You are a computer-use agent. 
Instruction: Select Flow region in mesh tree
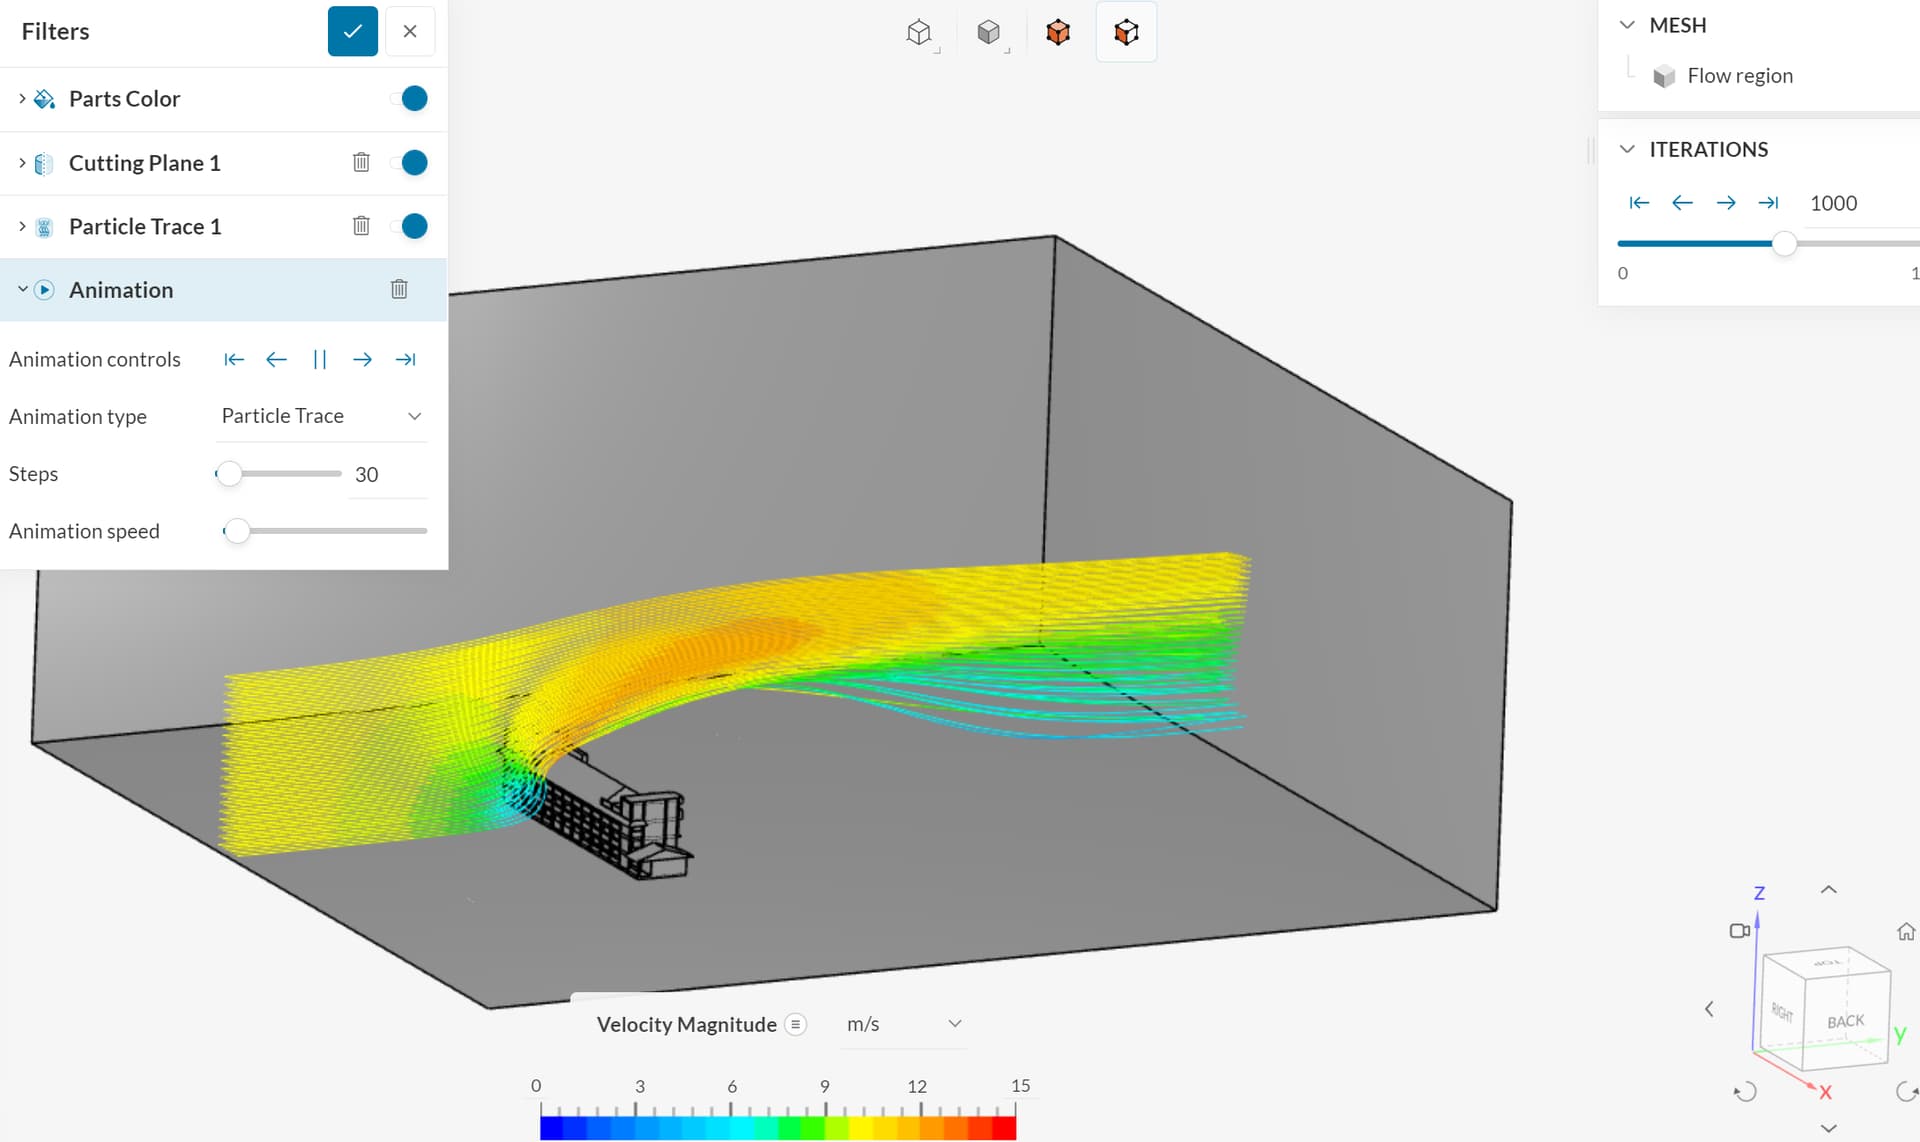pos(1739,76)
